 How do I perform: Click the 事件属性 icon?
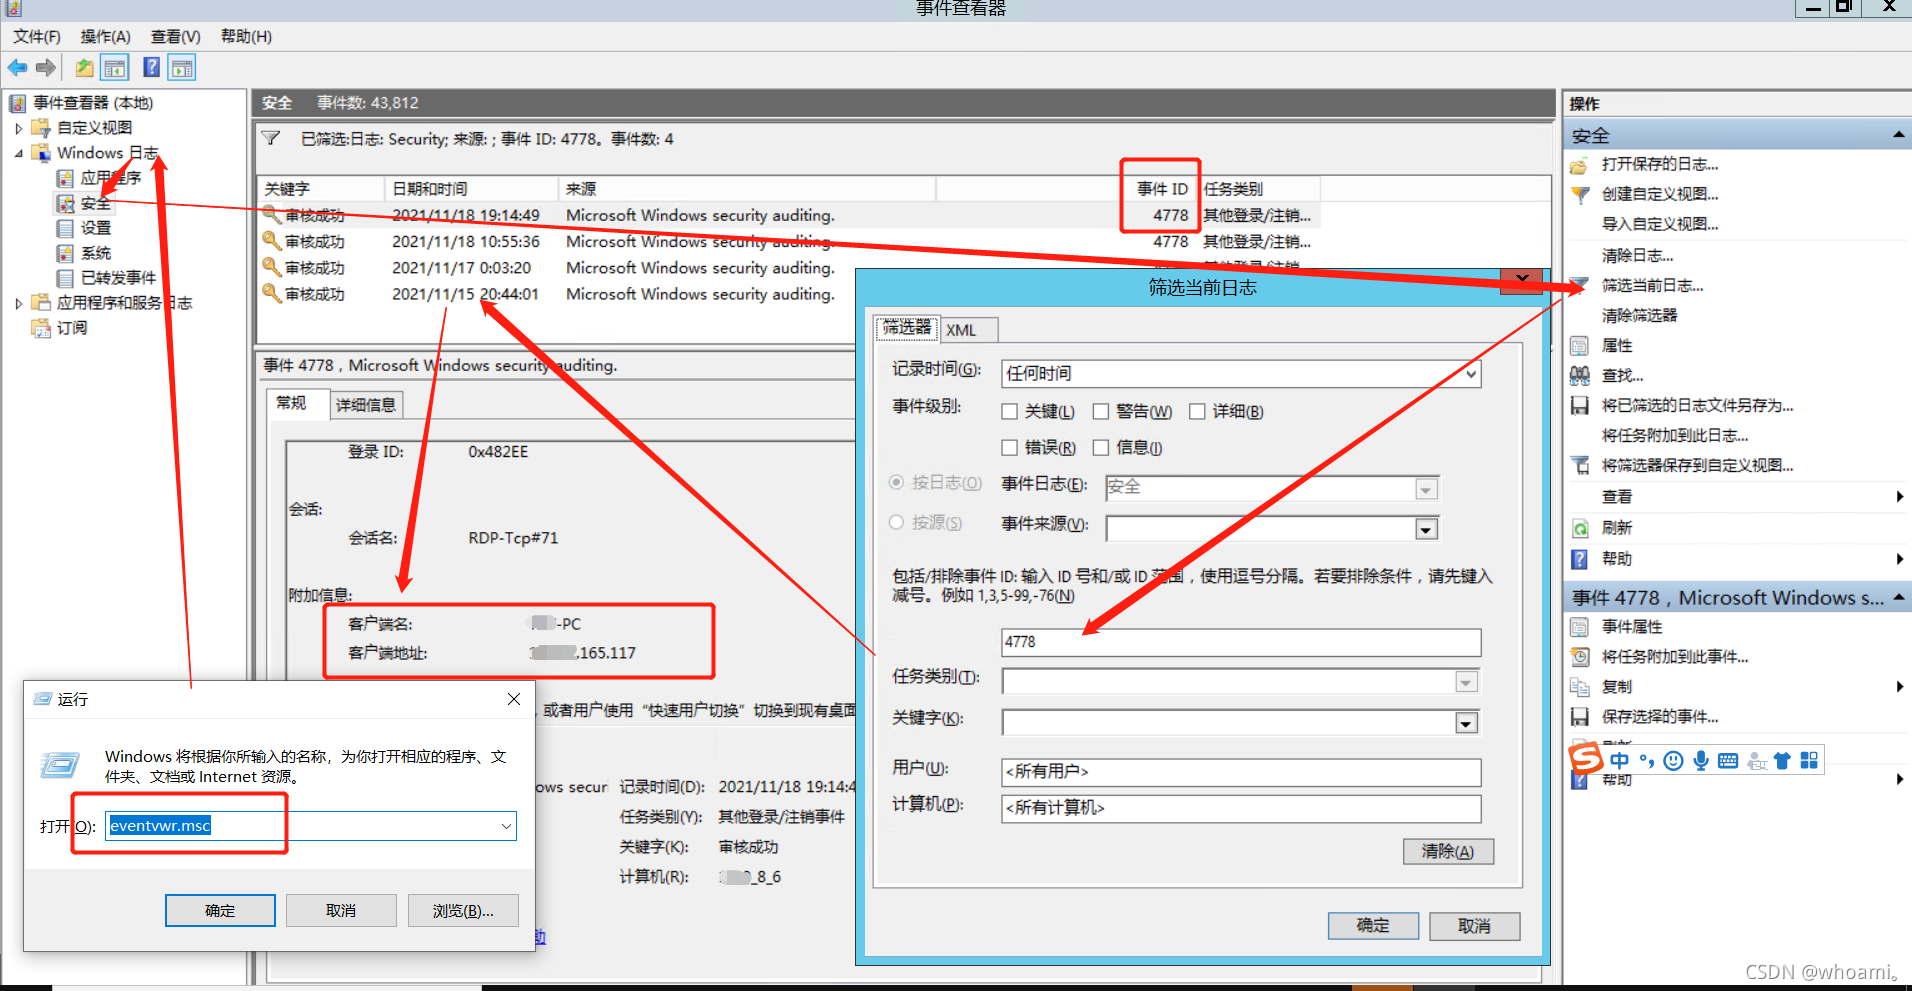(1580, 627)
